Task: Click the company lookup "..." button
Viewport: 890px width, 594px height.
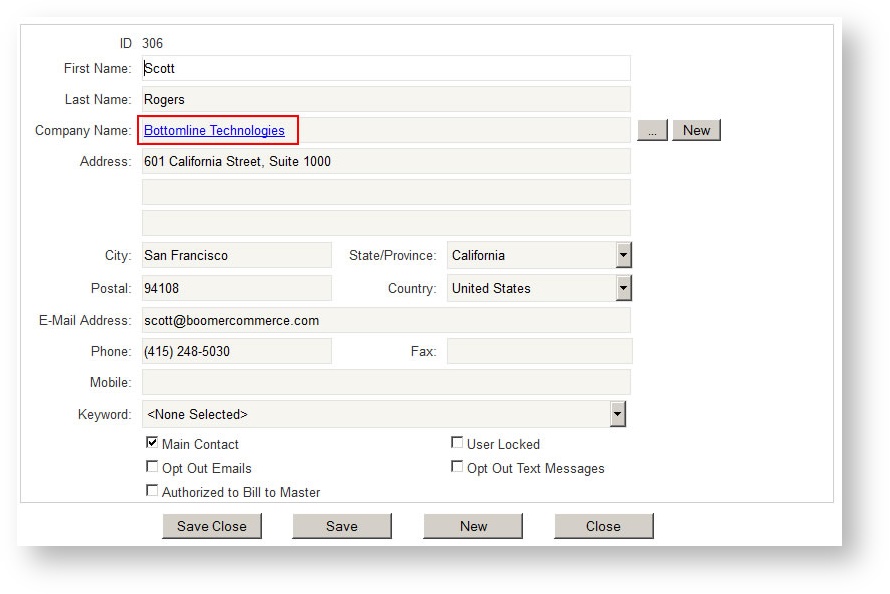Action: 652,130
